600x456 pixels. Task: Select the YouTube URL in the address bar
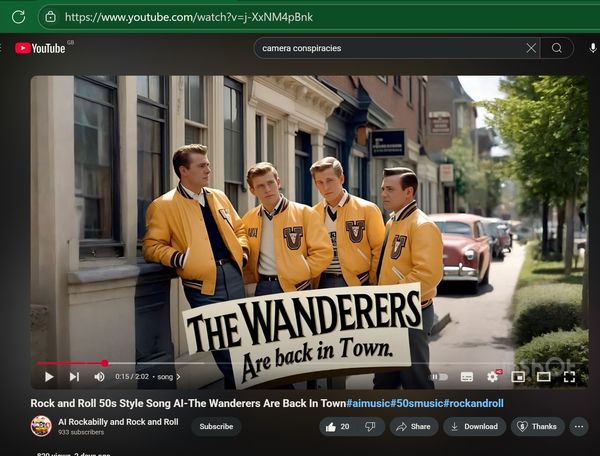pos(189,17)
